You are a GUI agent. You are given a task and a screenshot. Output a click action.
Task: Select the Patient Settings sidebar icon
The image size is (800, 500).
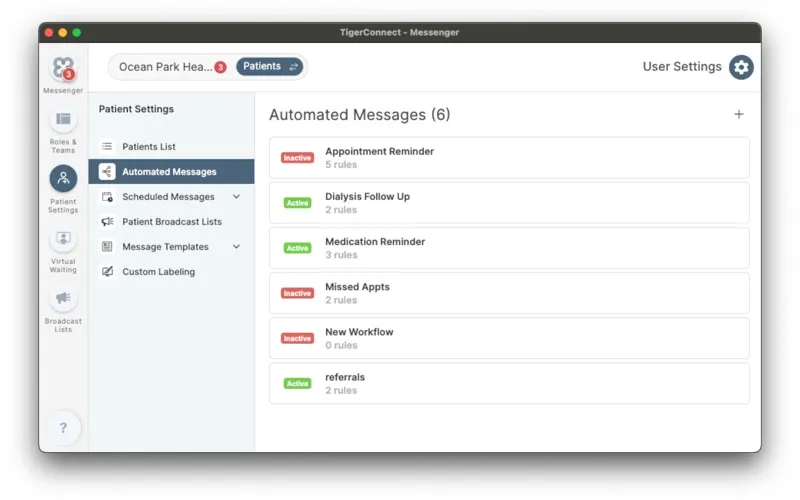click(x=63, y=178)
